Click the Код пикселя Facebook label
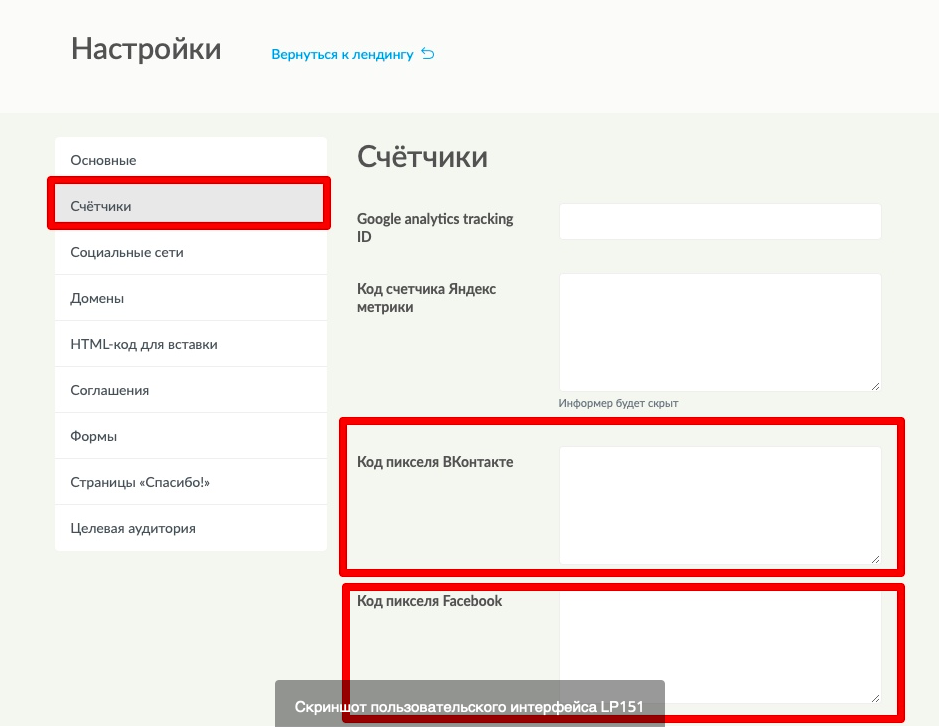The image size is (939, 727). [429, 601]
